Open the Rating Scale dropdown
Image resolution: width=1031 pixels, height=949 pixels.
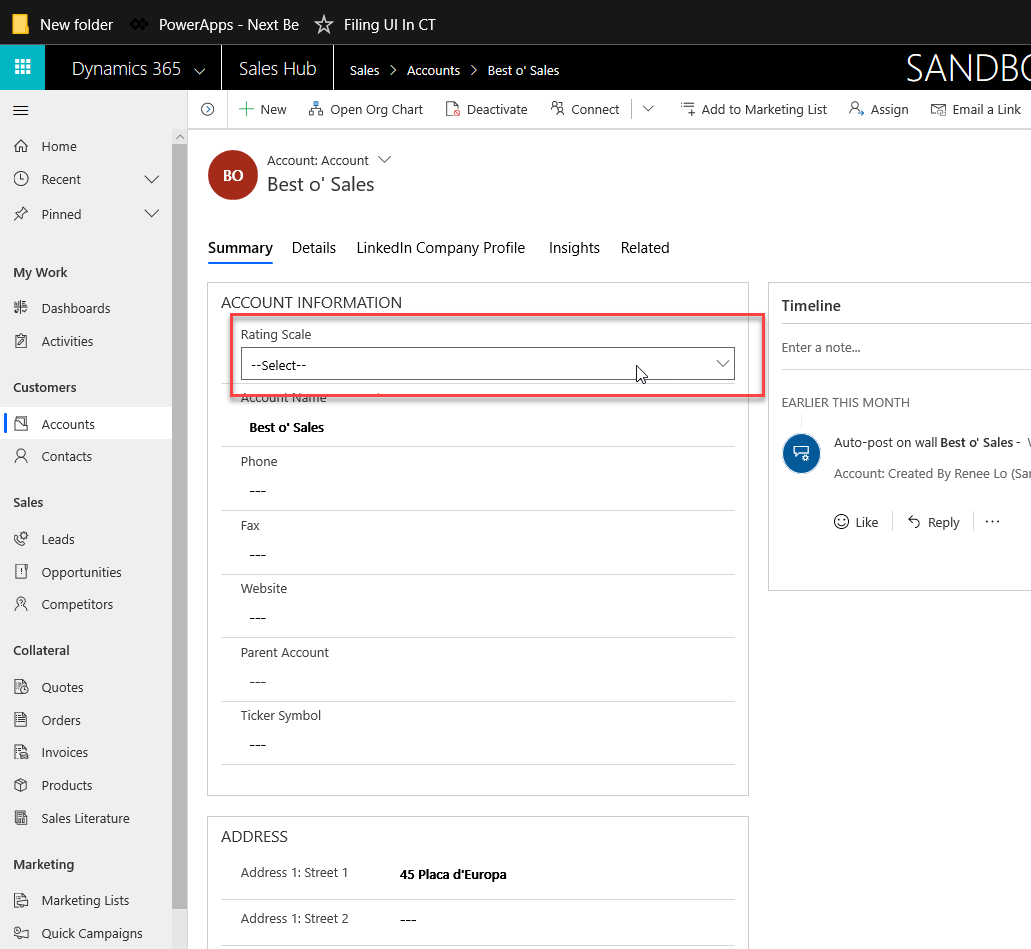tap(487, 365)
